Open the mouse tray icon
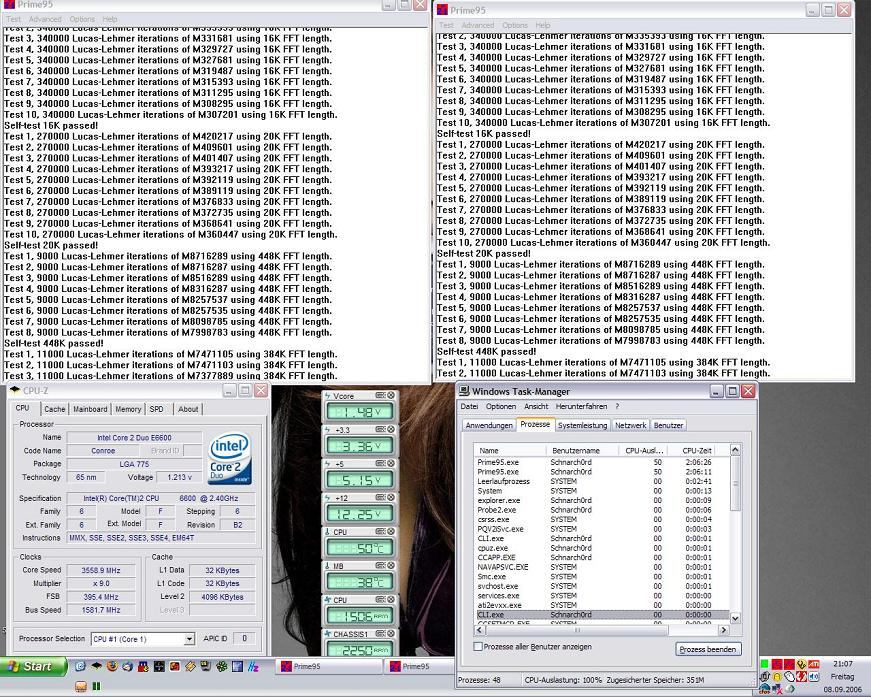 tap(789, 676)
